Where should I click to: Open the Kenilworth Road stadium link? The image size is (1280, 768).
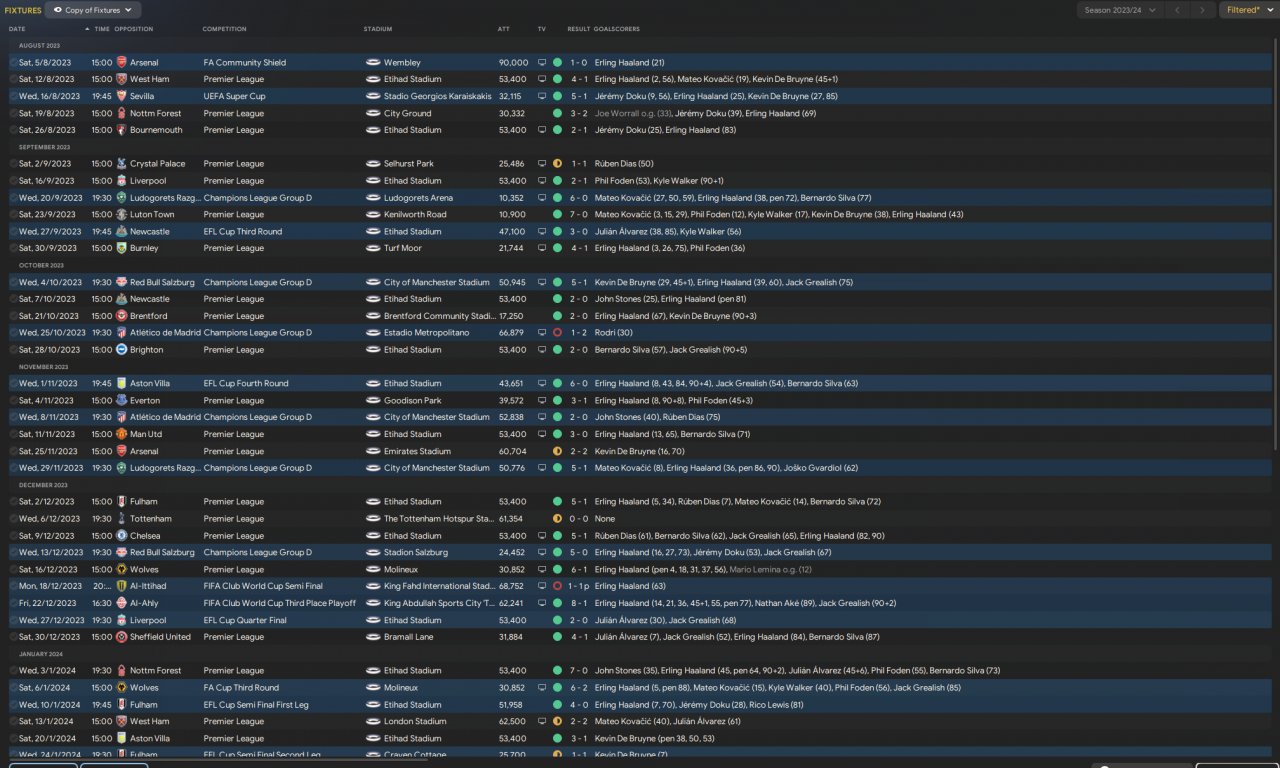click(x=415, y=214)
